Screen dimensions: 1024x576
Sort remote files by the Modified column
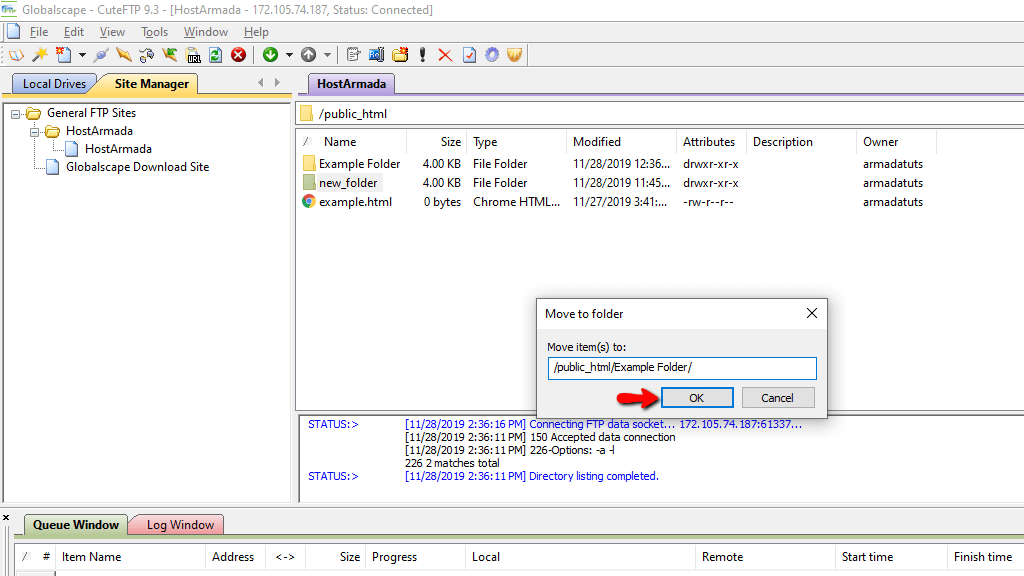click(x=597, y=142)
